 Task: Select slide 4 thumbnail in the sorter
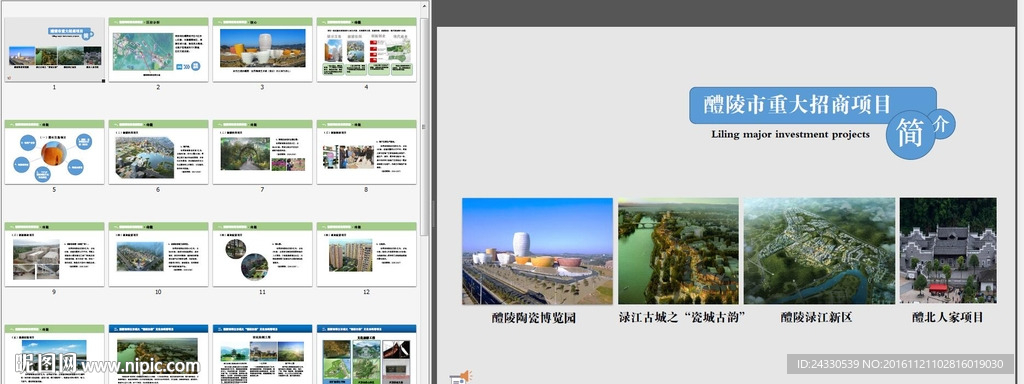pos(366,50)
